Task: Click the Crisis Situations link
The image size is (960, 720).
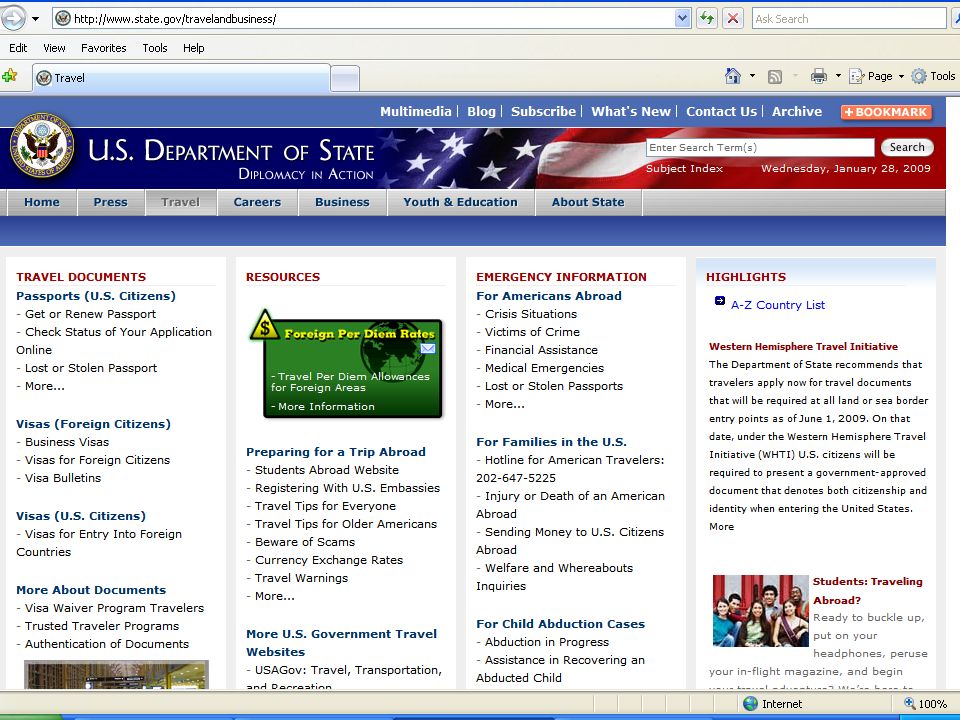Action: tap(531, 314)
